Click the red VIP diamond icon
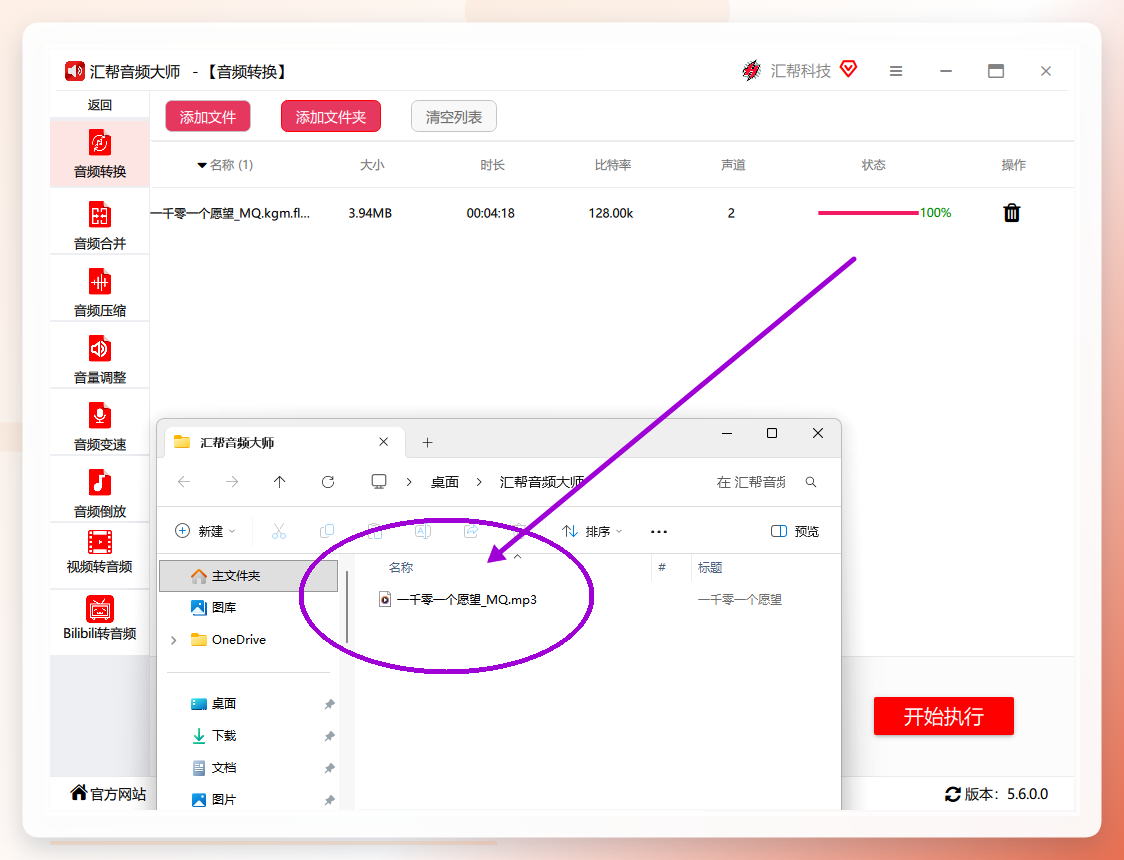Screen dimensions: 1124x860 point(848,69)
